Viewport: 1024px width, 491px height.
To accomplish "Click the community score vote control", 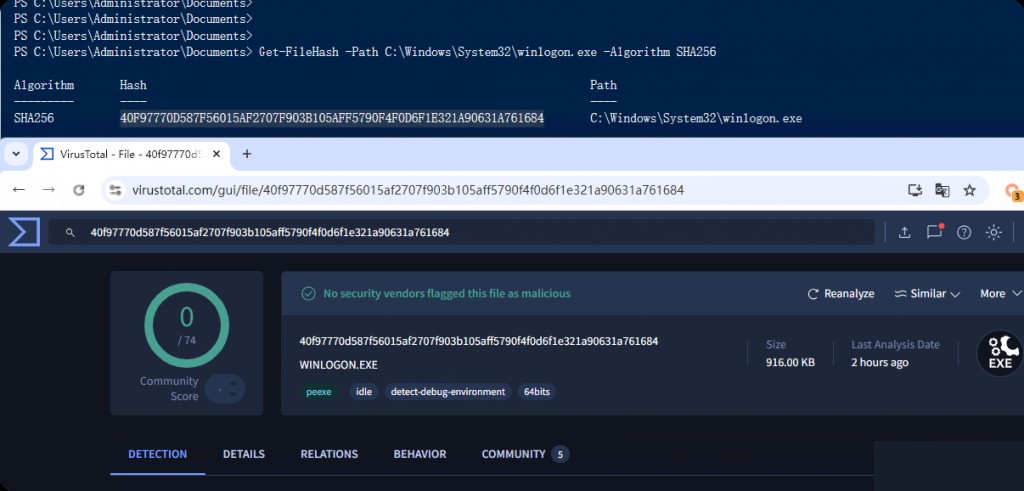I will (225, 389).
